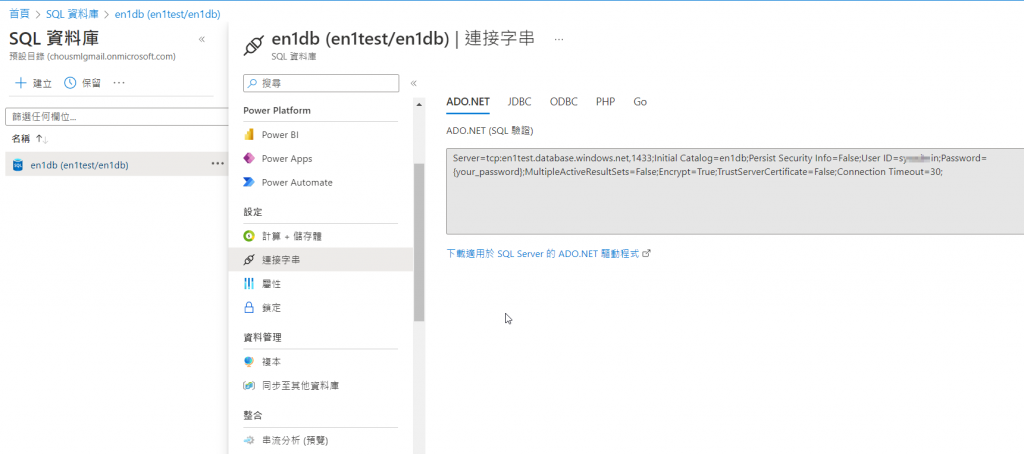
Task: Switch to the Go tab
Action: [640, 102]
